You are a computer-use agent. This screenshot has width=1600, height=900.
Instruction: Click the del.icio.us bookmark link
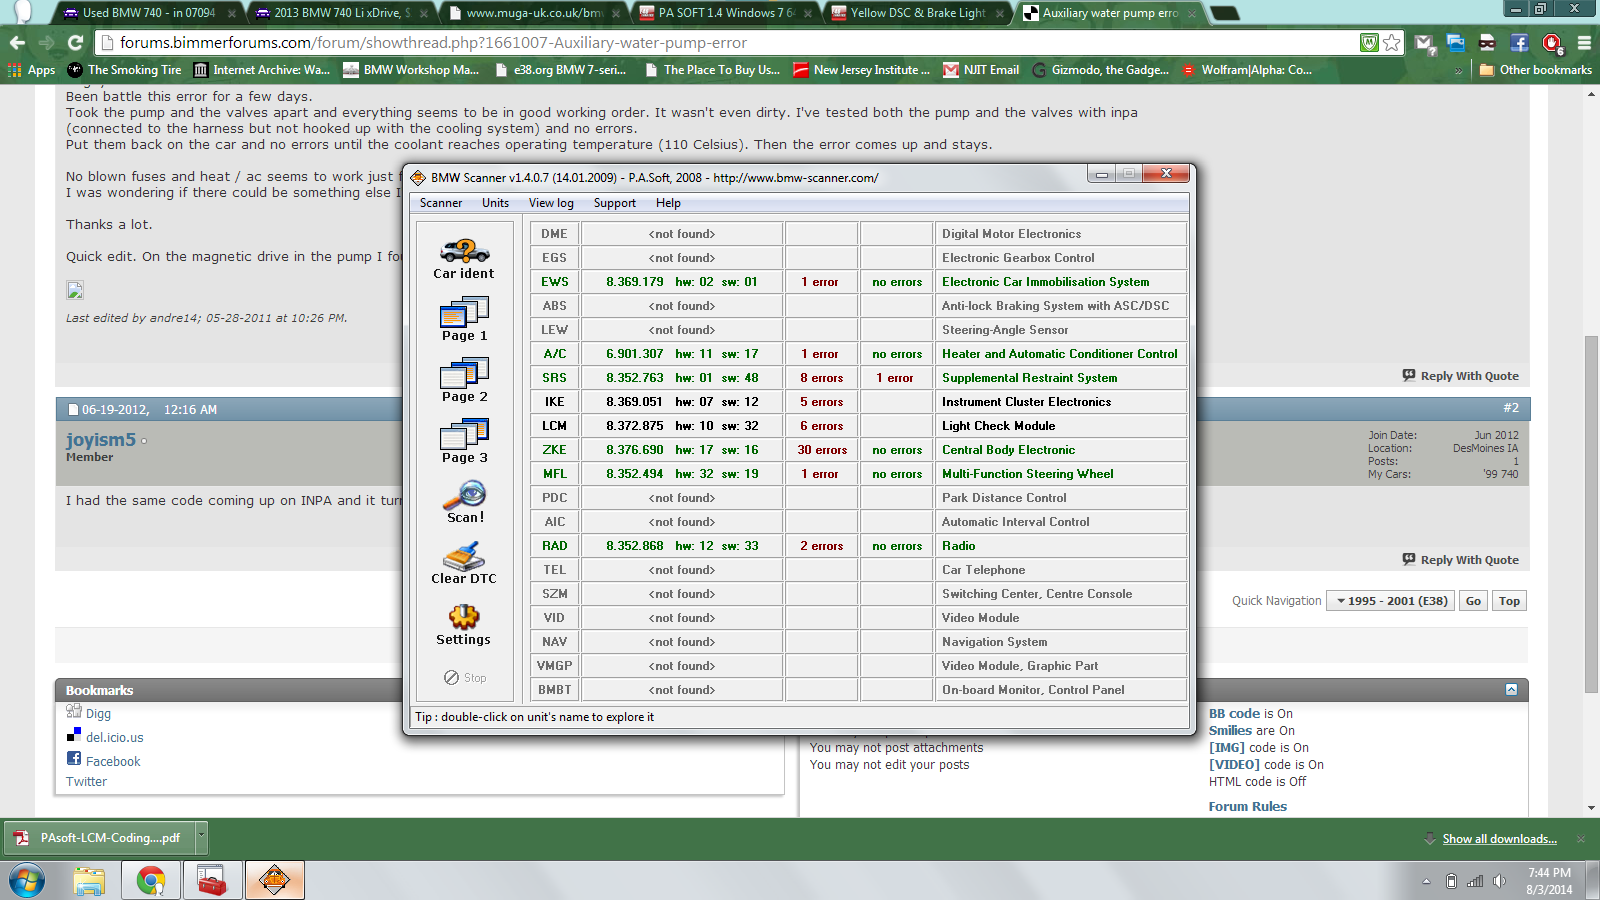[x=114, y=738]
